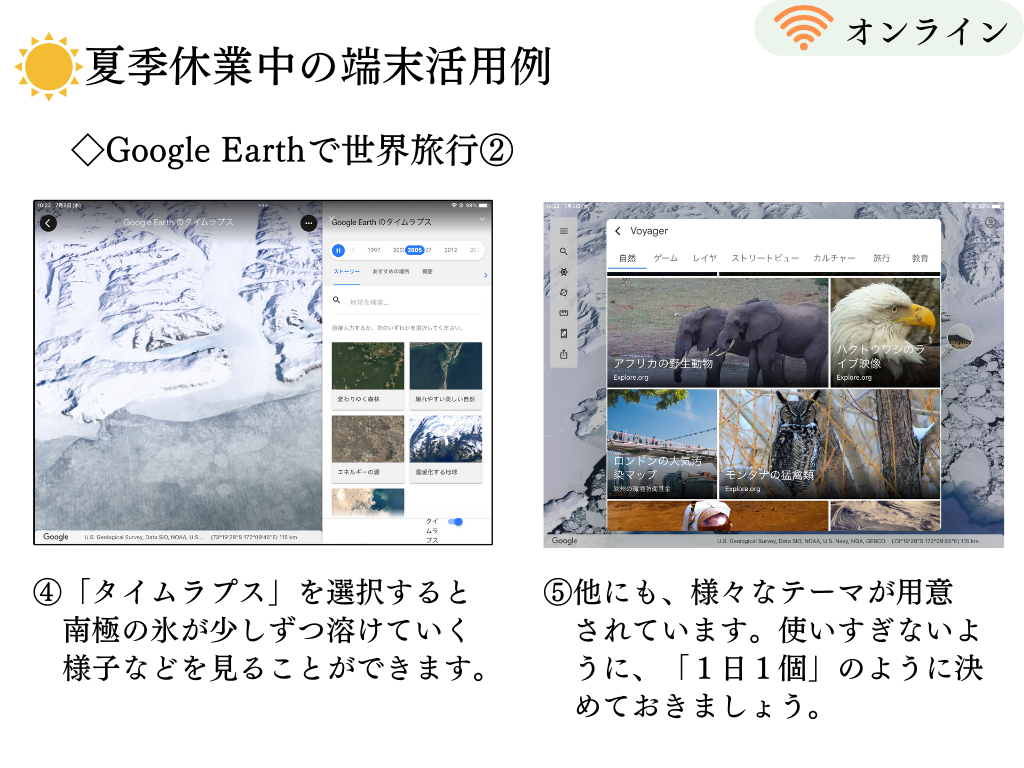The width and height of the screenshot is (1024, 768).
Task: Collapse the timelapse panel with top-right chevron
Action: pyautogui.click(x=482, y=219)
